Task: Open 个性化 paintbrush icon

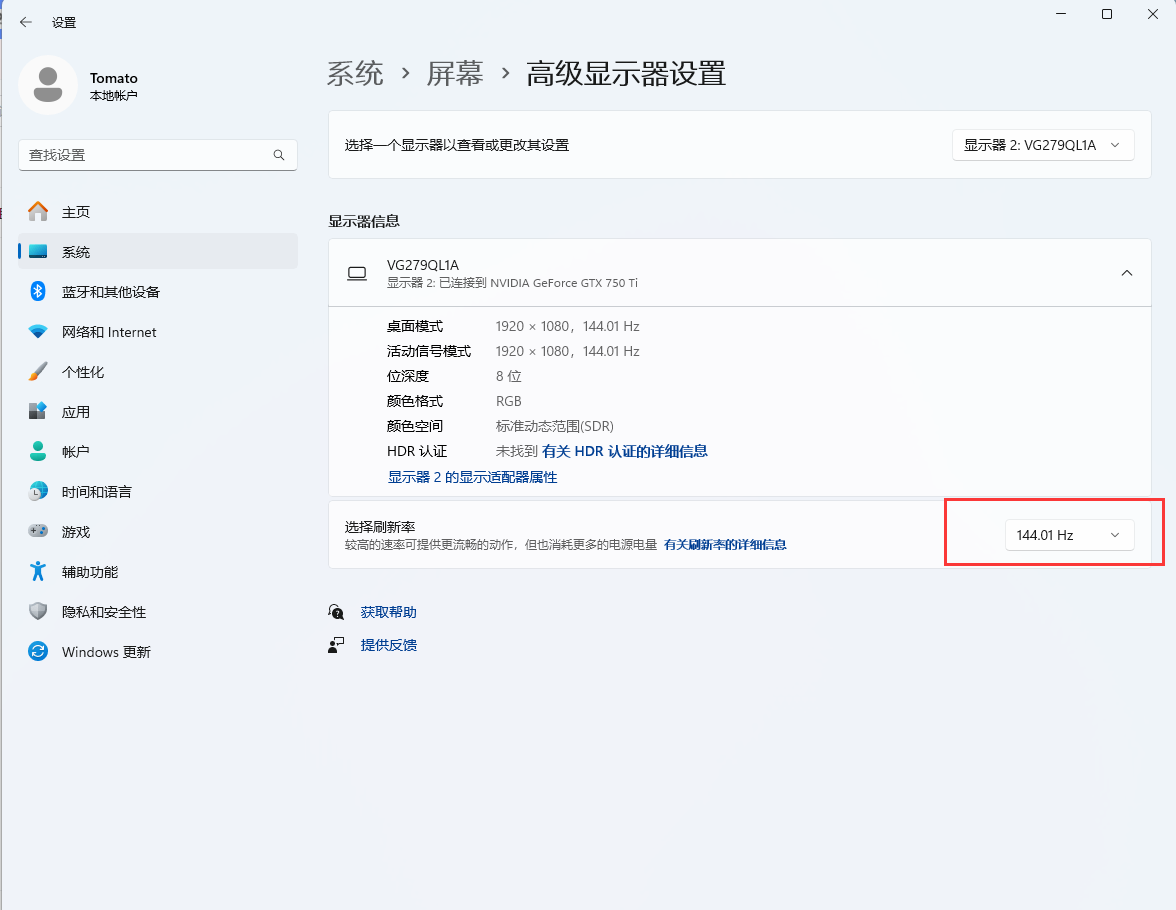Action: tap(38, 372)
